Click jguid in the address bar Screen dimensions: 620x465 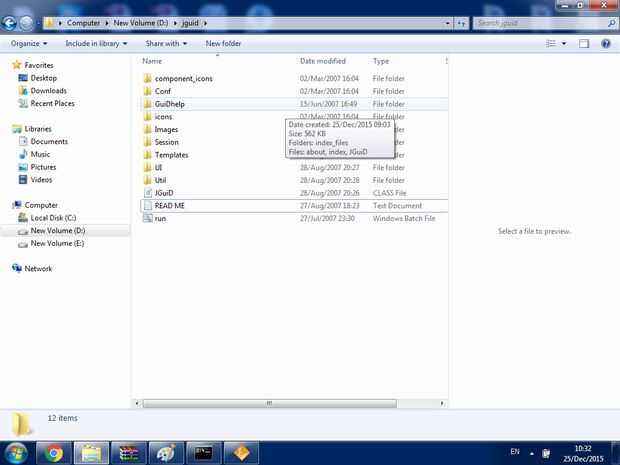point(190,23)
